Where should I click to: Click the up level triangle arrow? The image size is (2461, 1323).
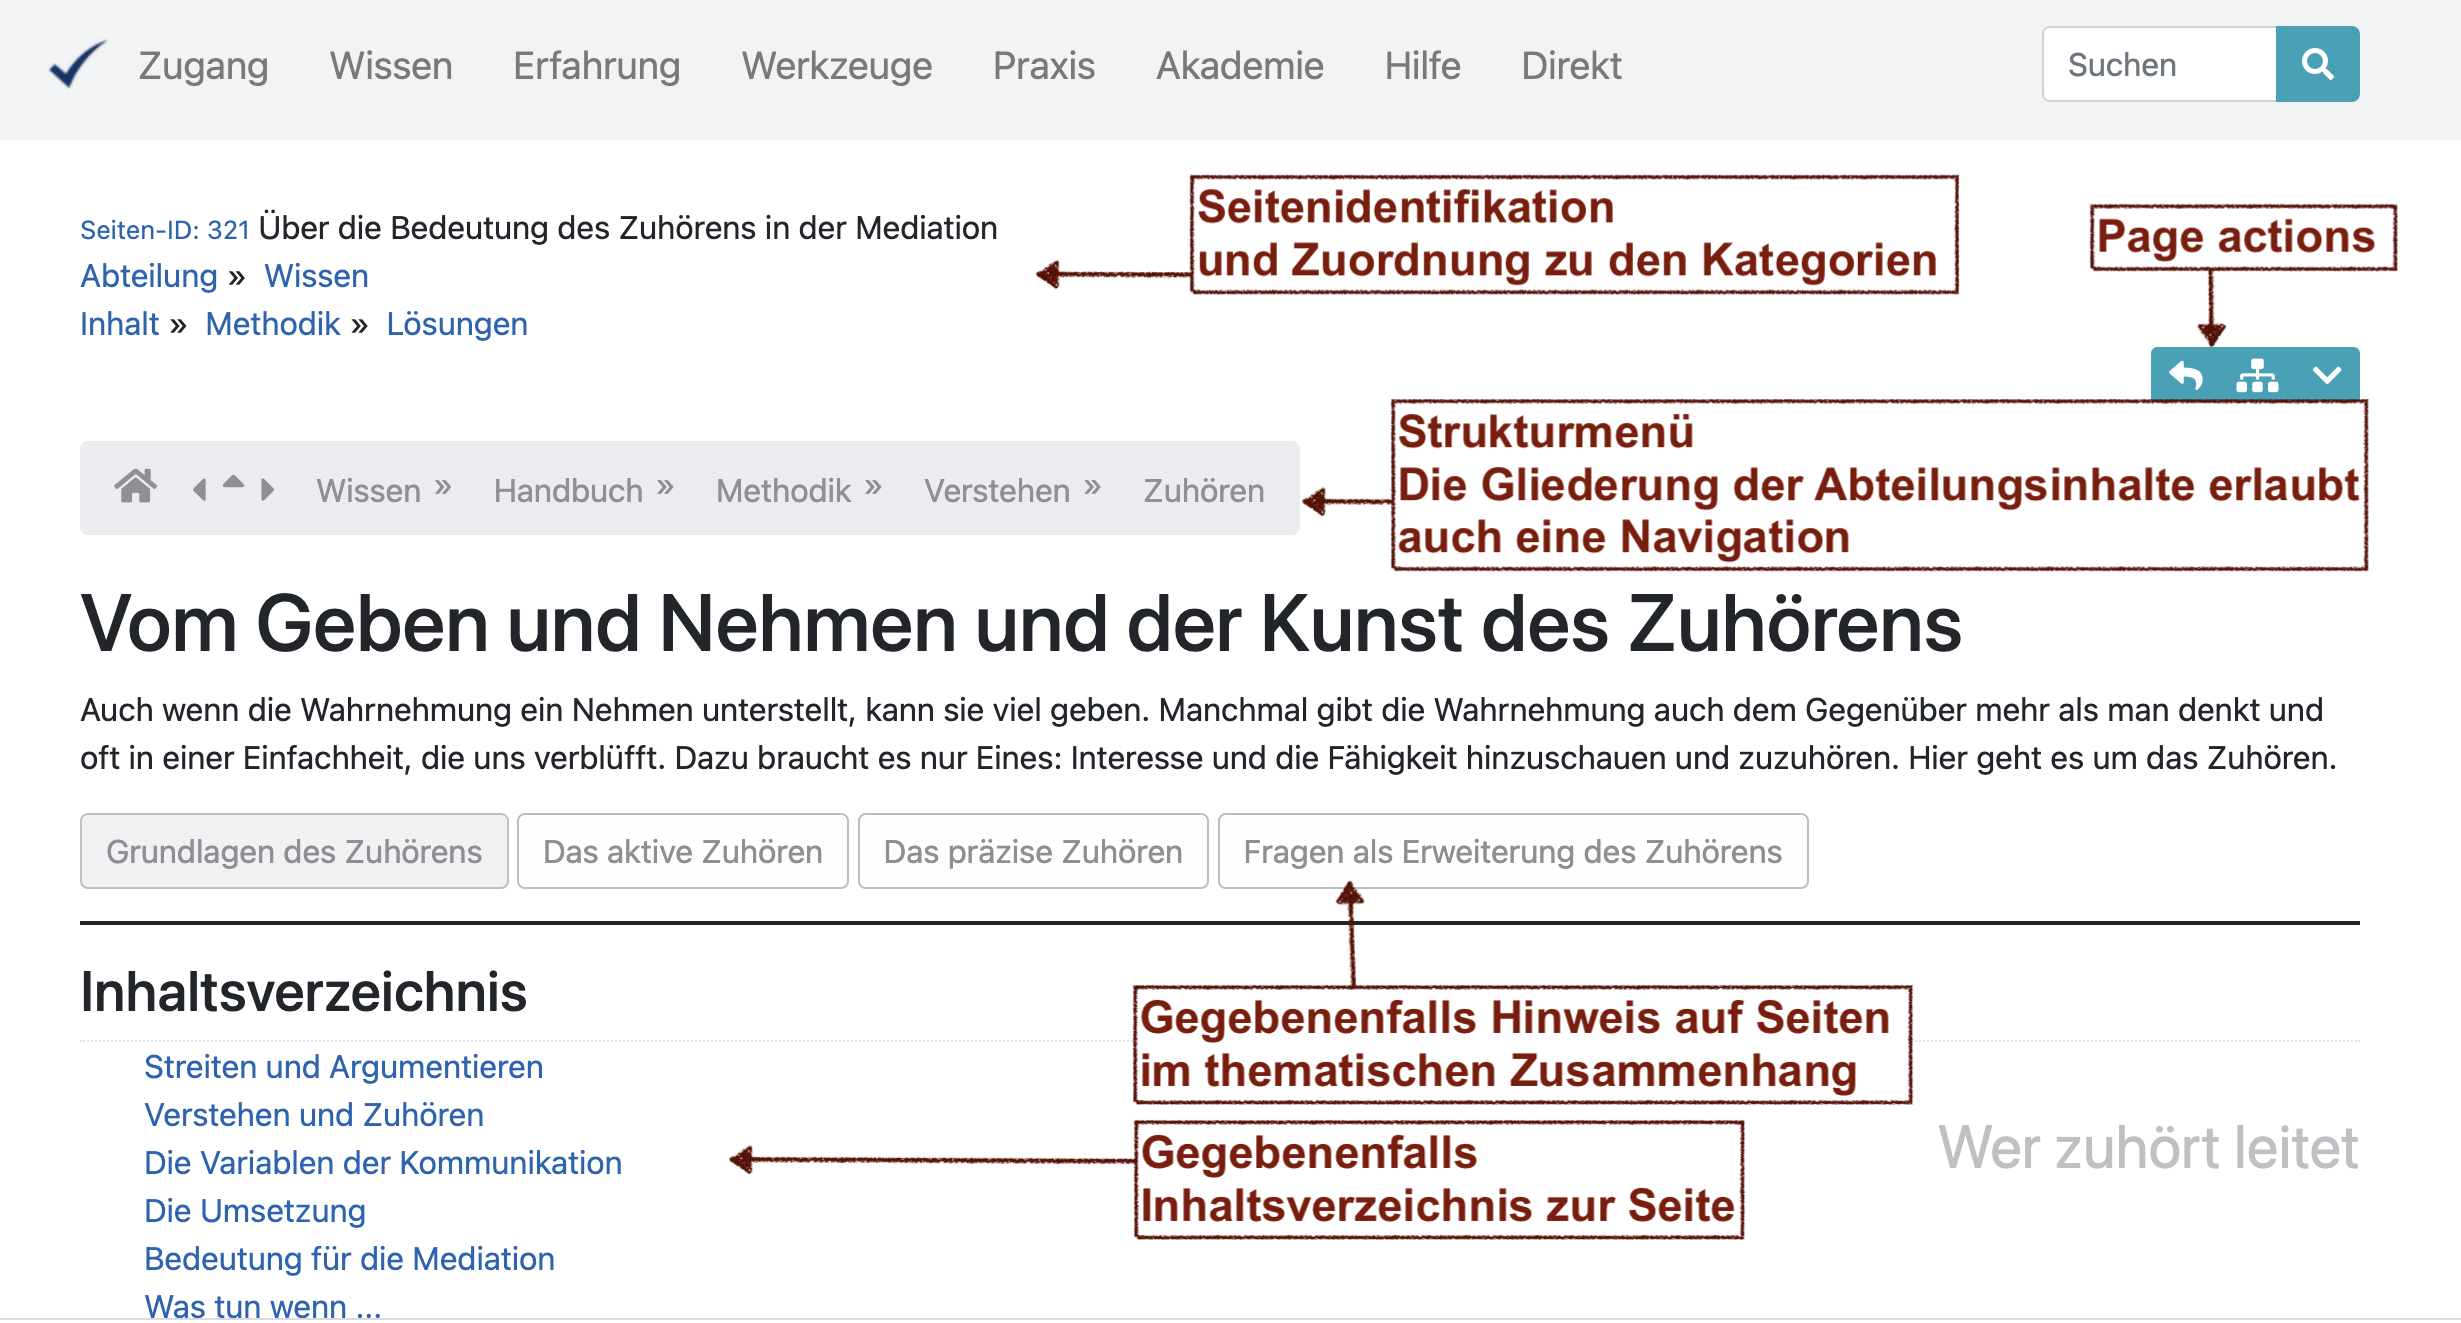233,482
